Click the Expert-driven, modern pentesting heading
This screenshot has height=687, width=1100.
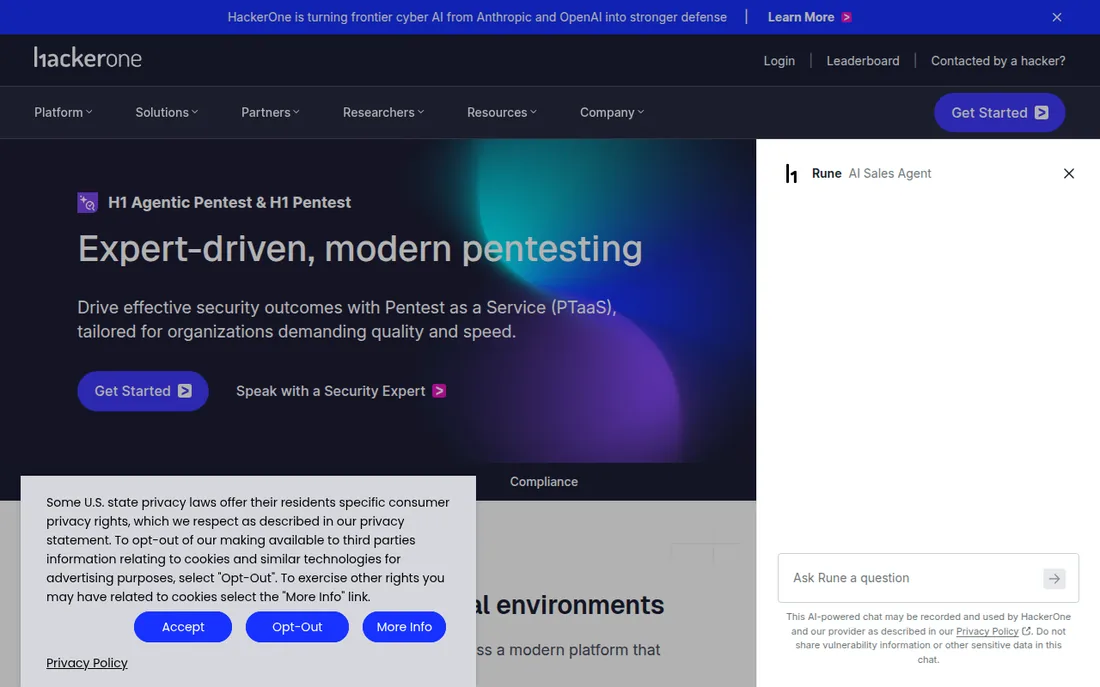pos(360,248)
